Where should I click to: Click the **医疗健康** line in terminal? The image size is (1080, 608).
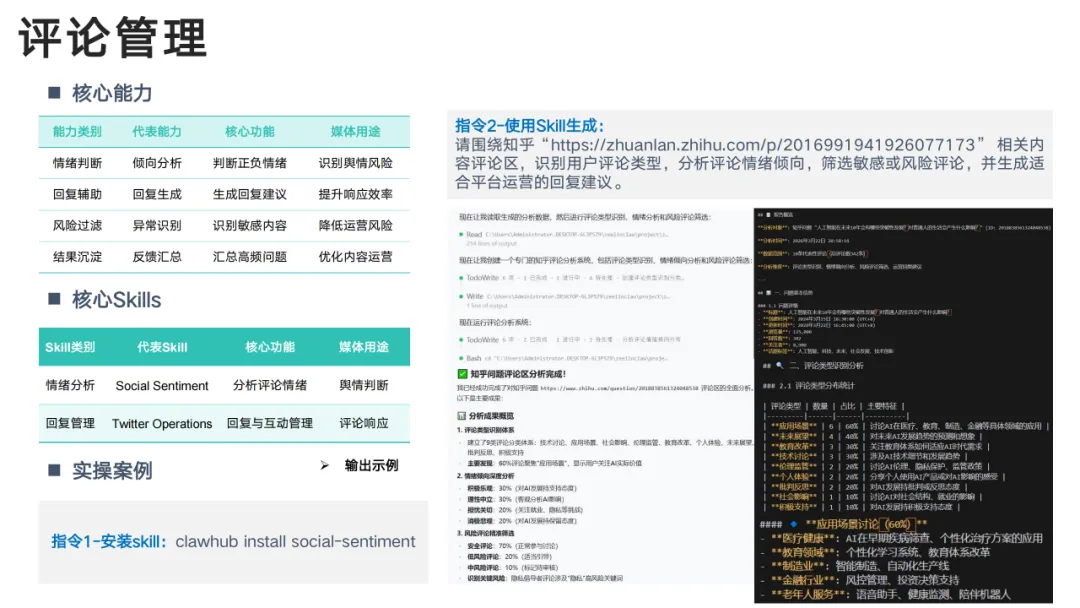coord(902,538)
